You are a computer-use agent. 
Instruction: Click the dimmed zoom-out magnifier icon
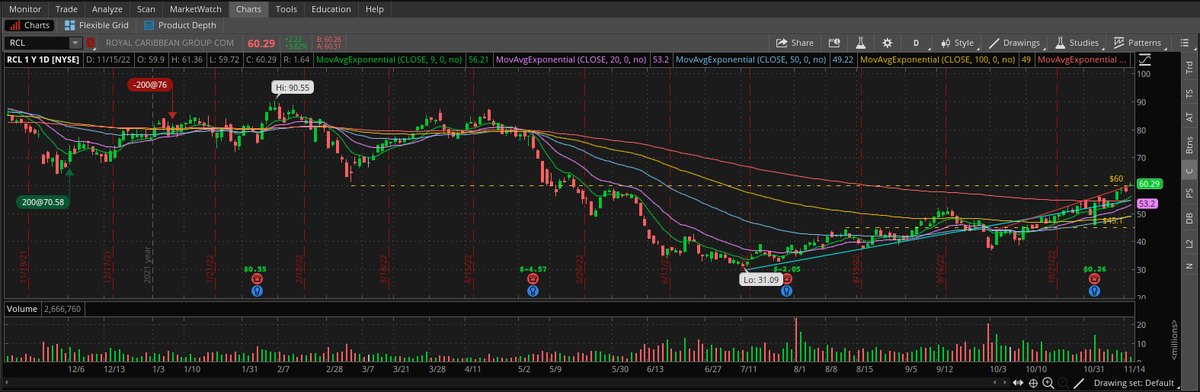click(x=1062, y=383)
